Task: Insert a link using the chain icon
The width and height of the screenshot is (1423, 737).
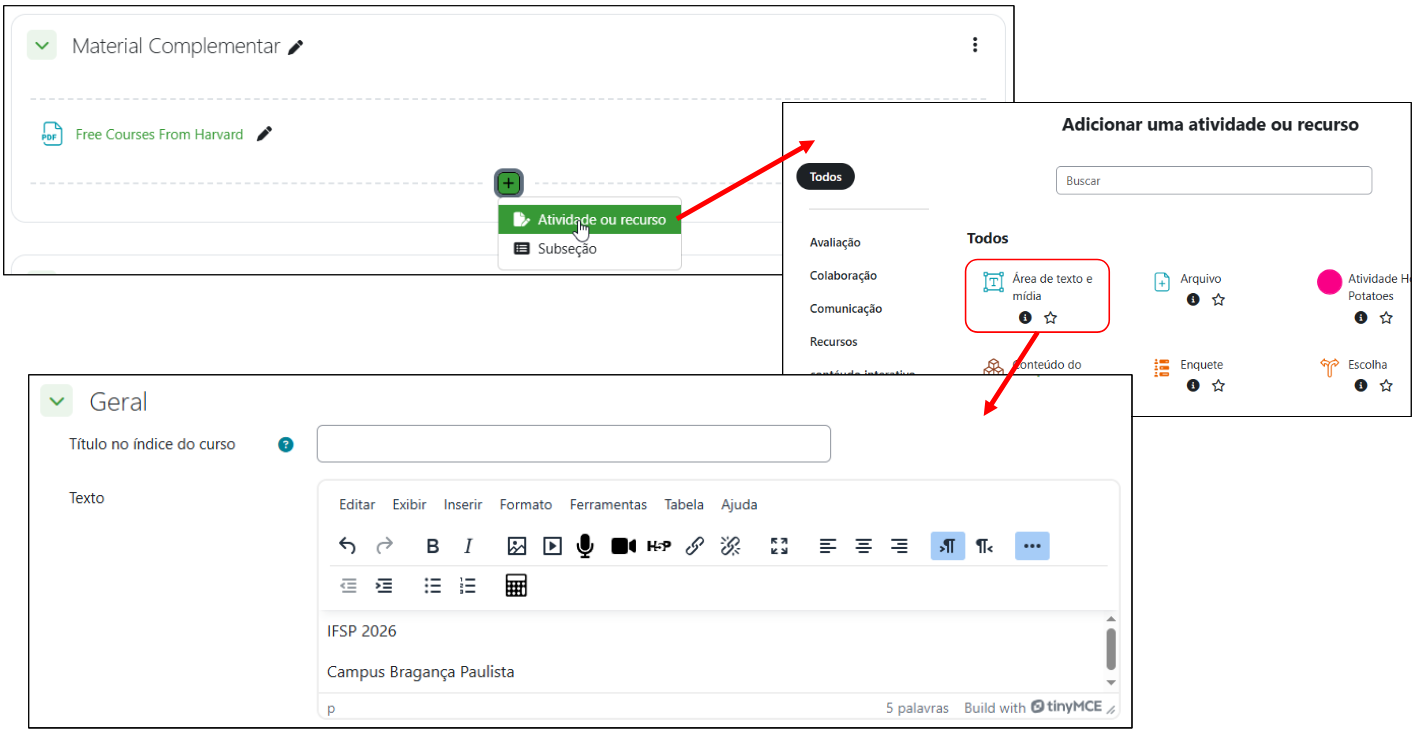Action: click(695, 546)
